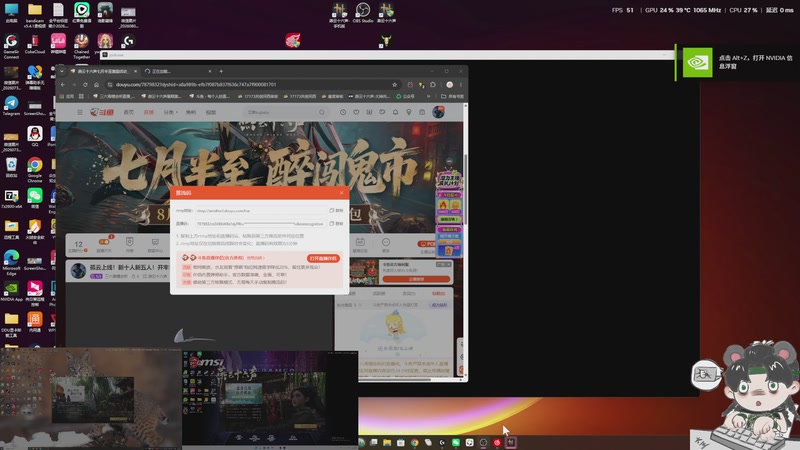Expand the bookmarks bar overflow chevron
Viewport: 800px width, 450px height.
pyautogui.click(x=428, y=96)
